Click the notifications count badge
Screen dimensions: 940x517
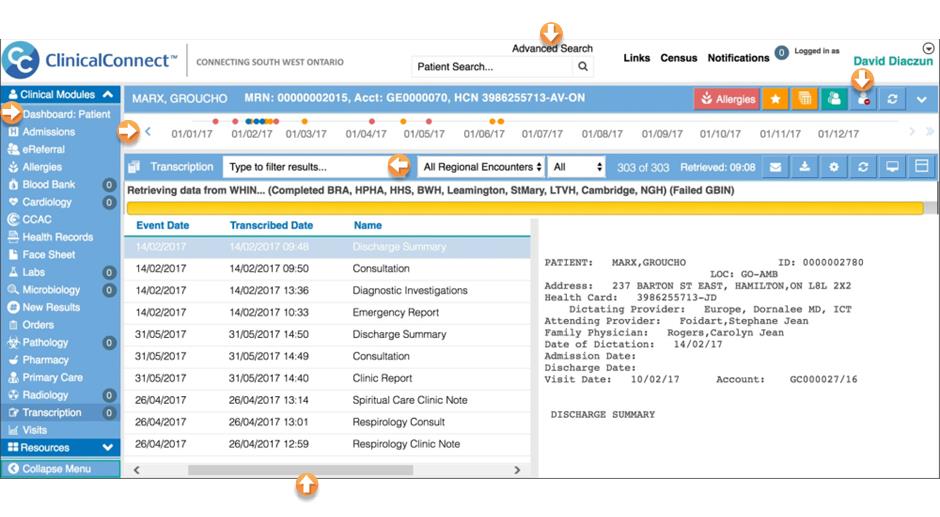(781, 53)
